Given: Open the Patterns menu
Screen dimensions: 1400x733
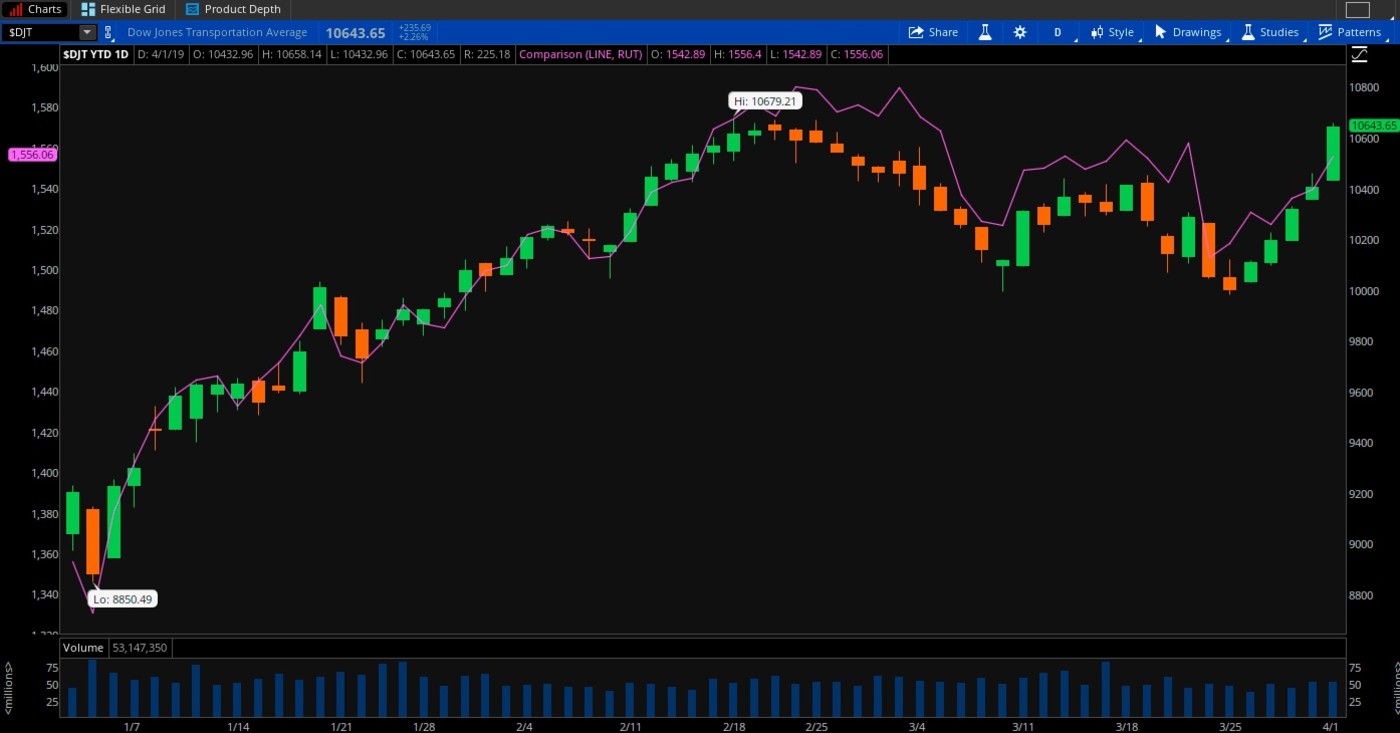Looking at the screenshot, I should [x=1349, y=32].
